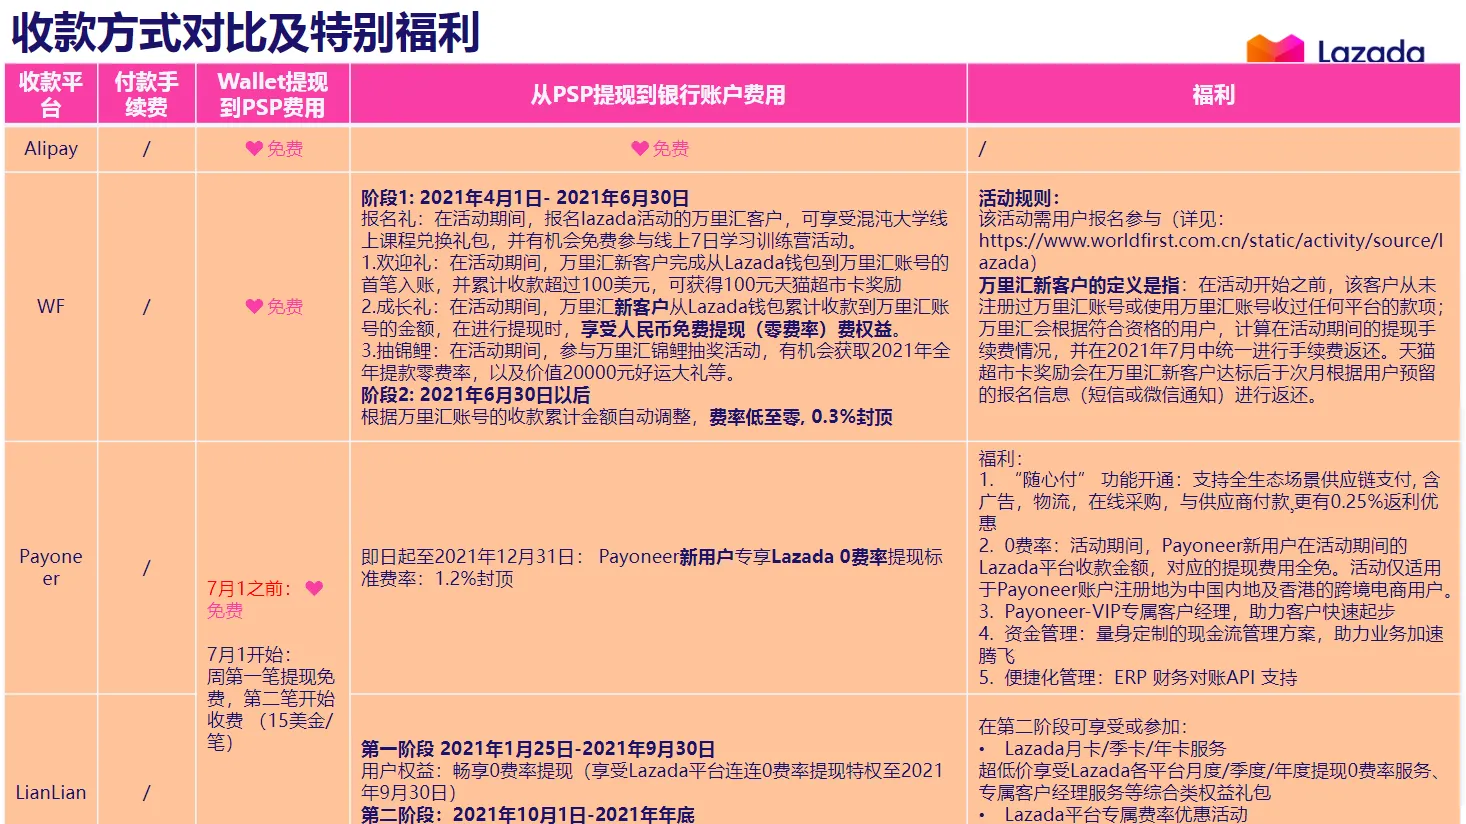Image resolution: width=1466 pixels, height=824 pixels.
Task: Click the Lazada logo
Action: (x=1335, y=48)
